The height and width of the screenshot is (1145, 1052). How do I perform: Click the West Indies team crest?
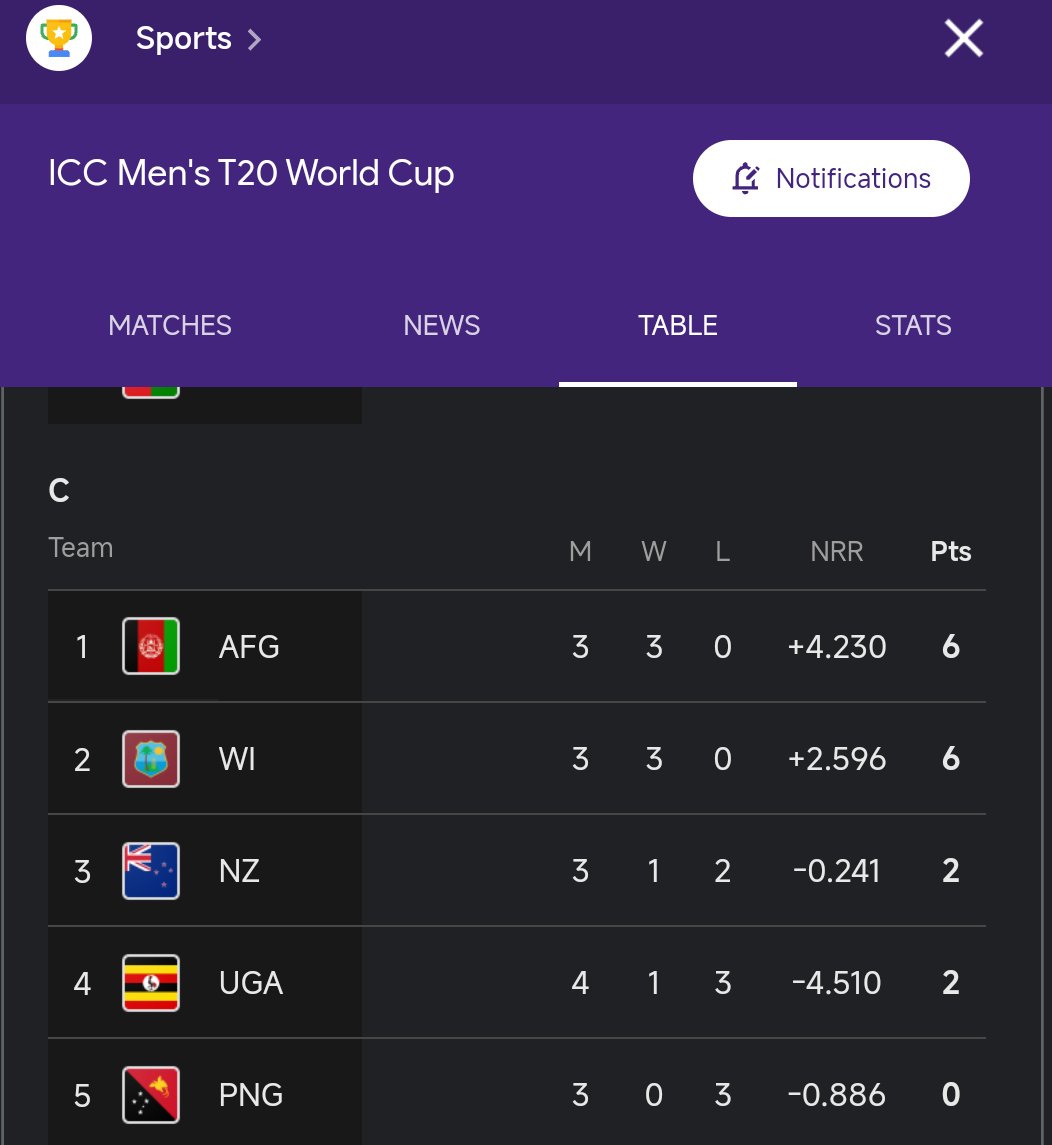pos(151,759)
